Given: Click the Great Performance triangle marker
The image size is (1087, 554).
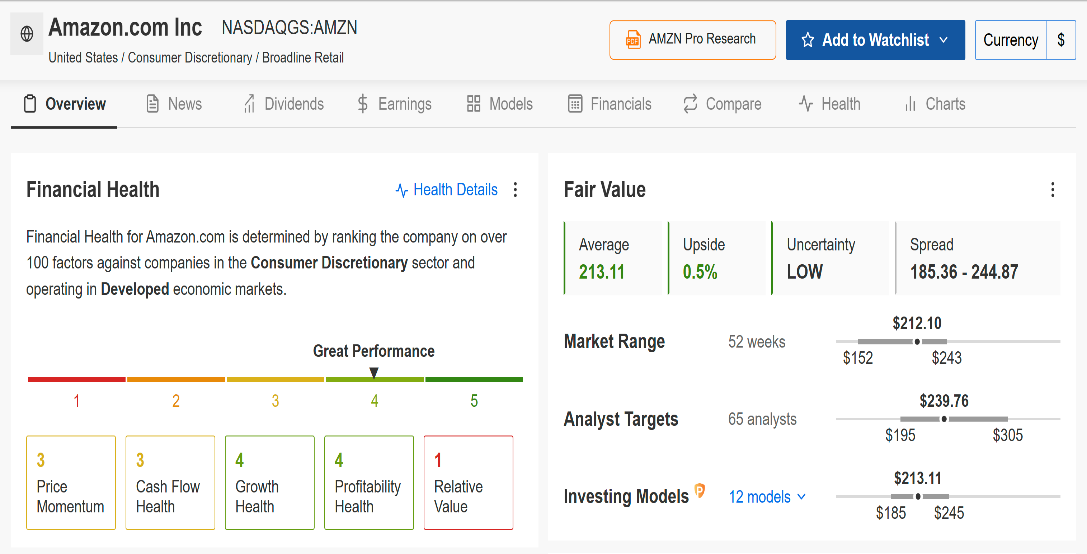Looking at the screenshot, I should click(374, 373).
